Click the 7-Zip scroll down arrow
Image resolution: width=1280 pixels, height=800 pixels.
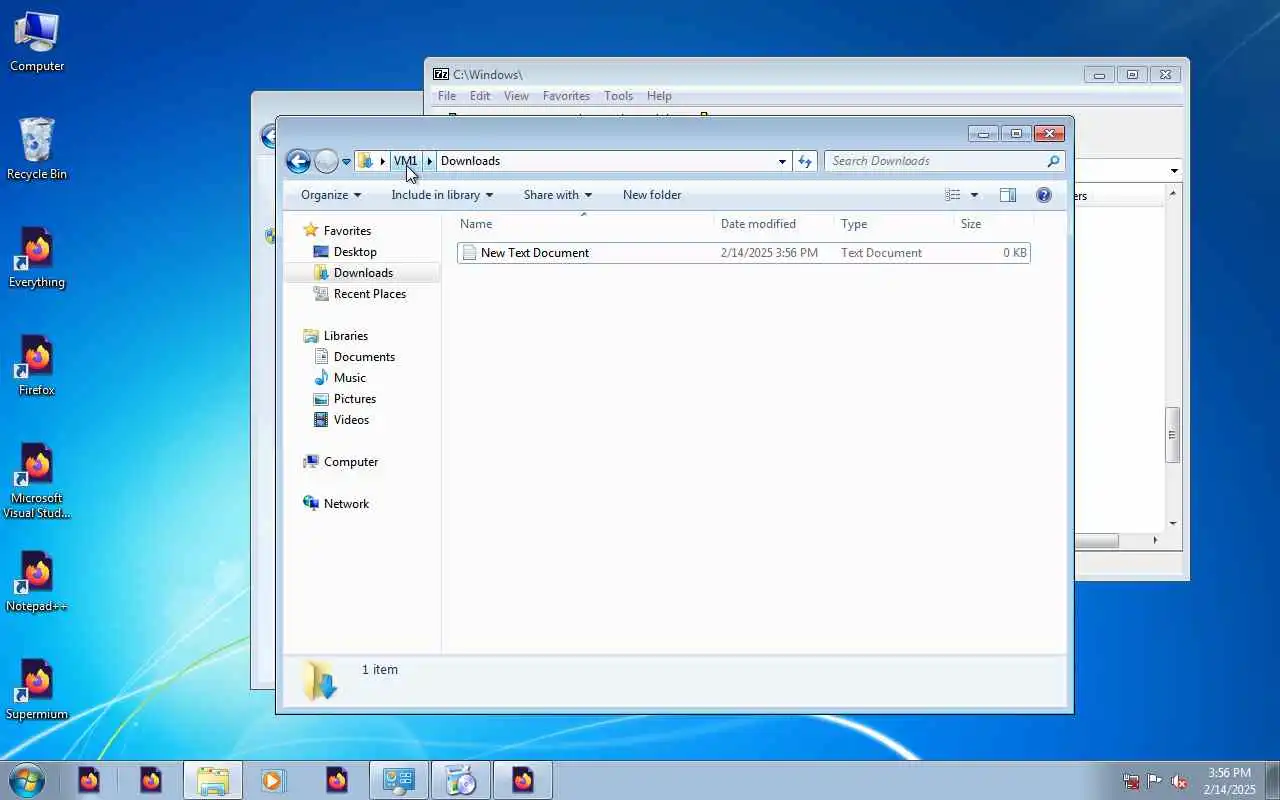[1173, 523]
